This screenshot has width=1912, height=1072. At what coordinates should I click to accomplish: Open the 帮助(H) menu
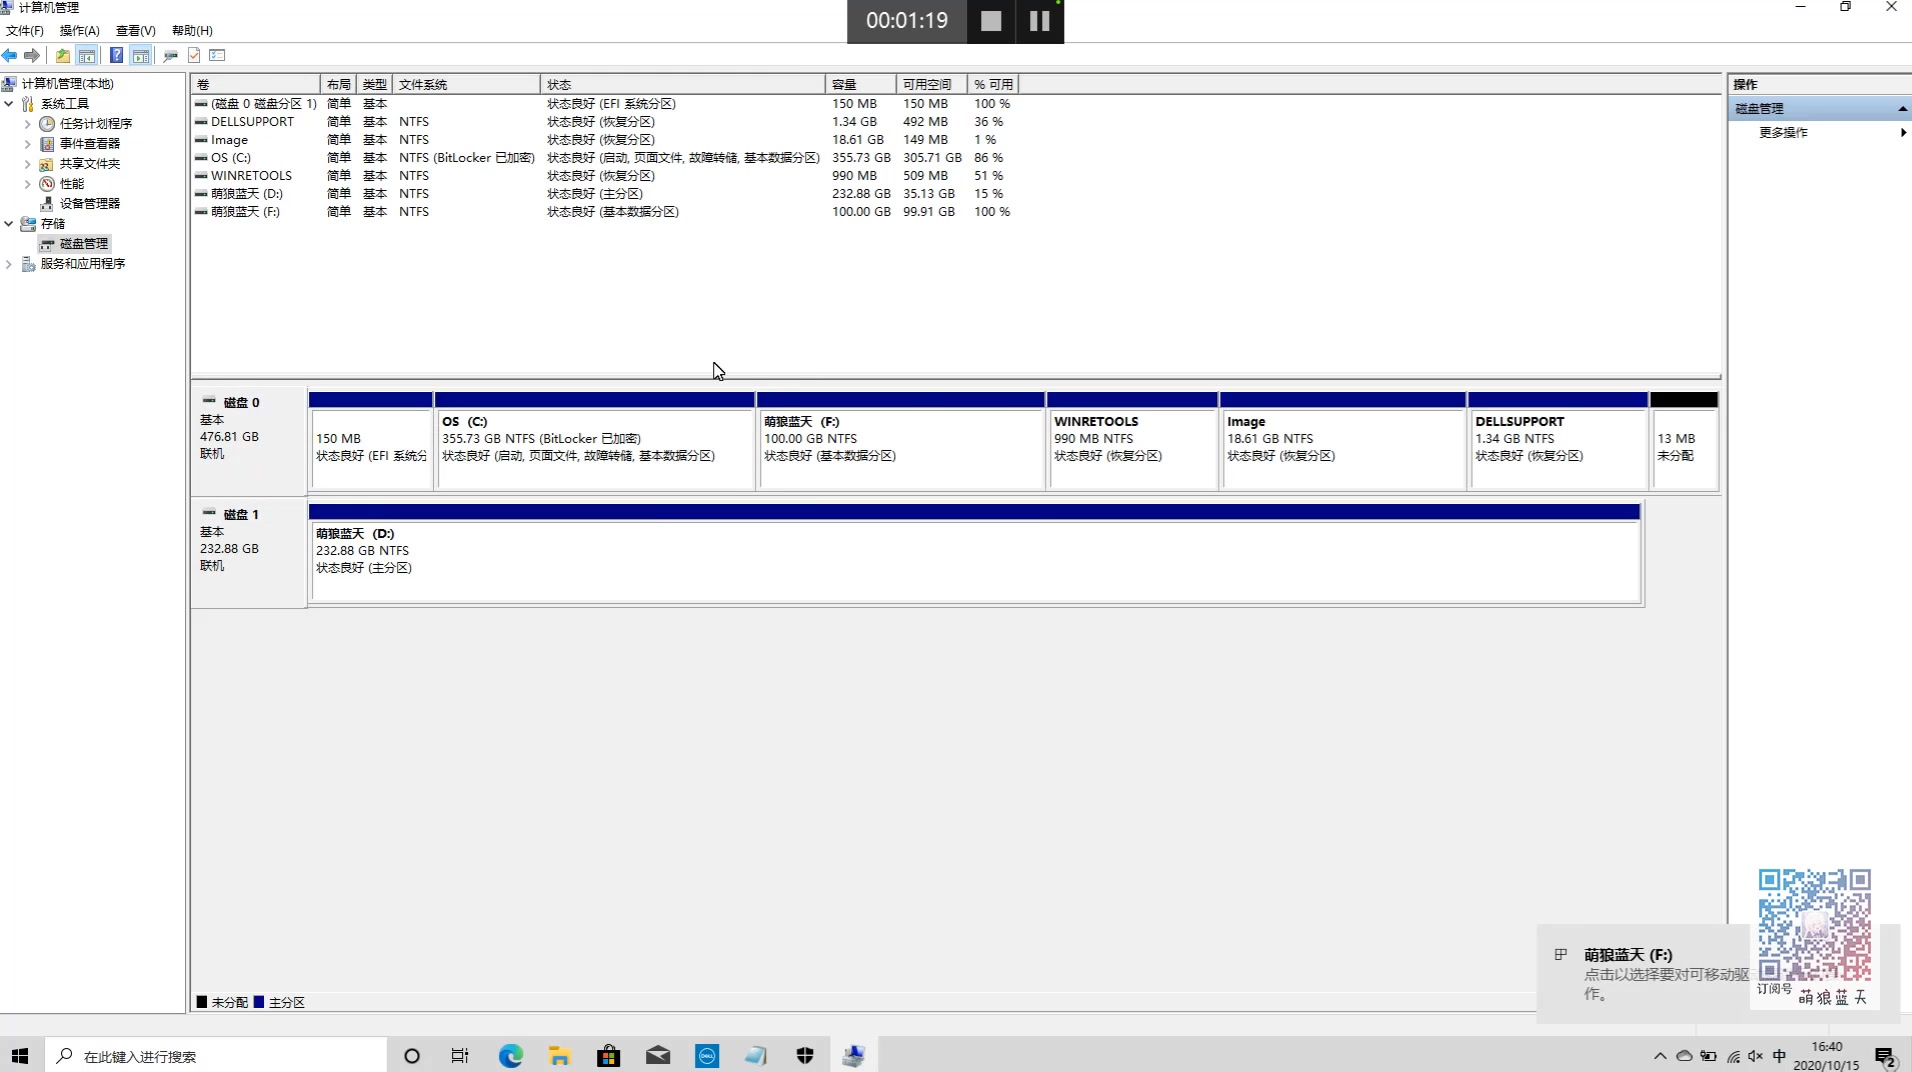[192, 31]
